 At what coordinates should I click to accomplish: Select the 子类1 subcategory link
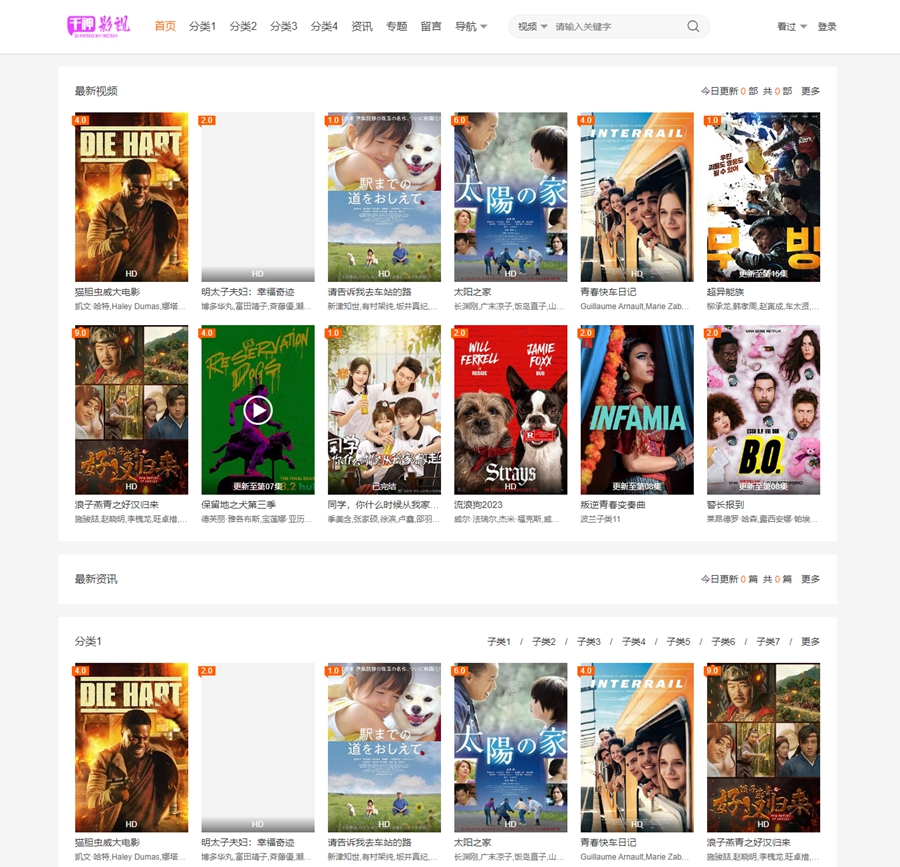[x=499, y=641]
